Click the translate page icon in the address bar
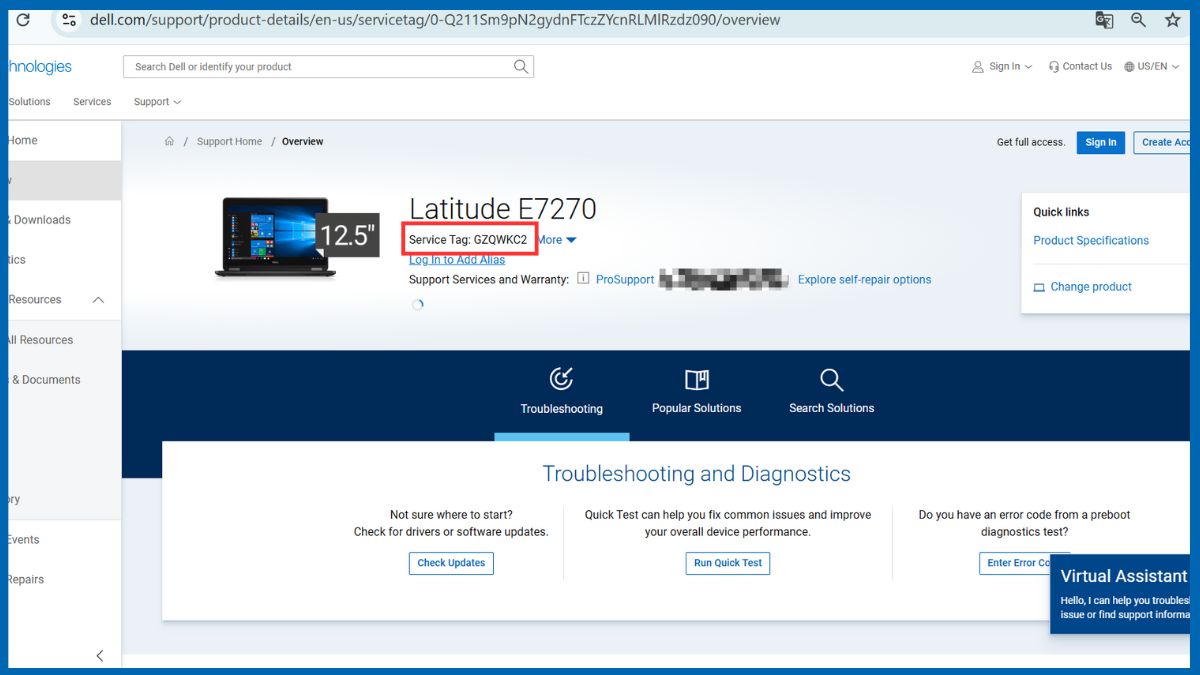The image size is (1200, 675). pos(1104,19)
